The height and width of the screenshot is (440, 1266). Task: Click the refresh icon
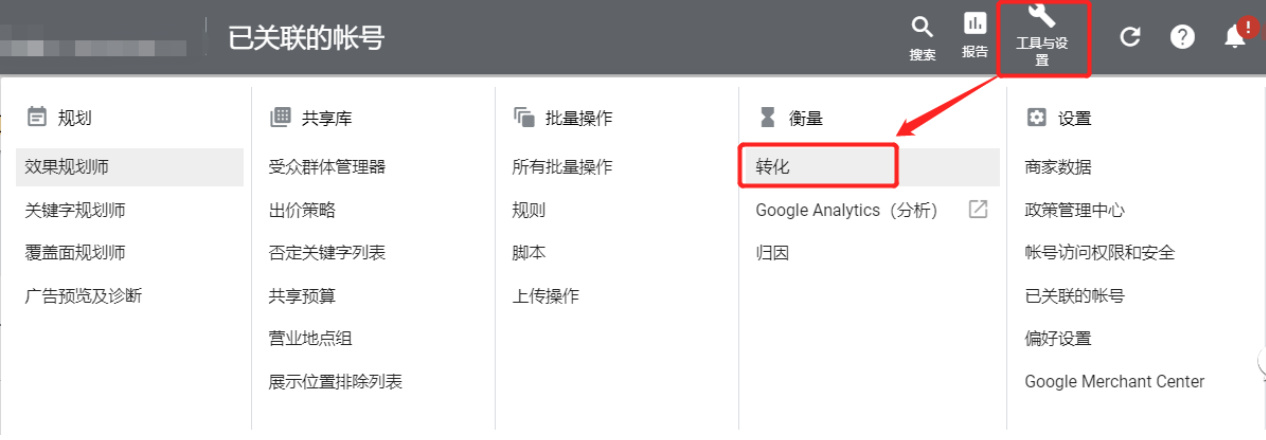coord(1130,37)
